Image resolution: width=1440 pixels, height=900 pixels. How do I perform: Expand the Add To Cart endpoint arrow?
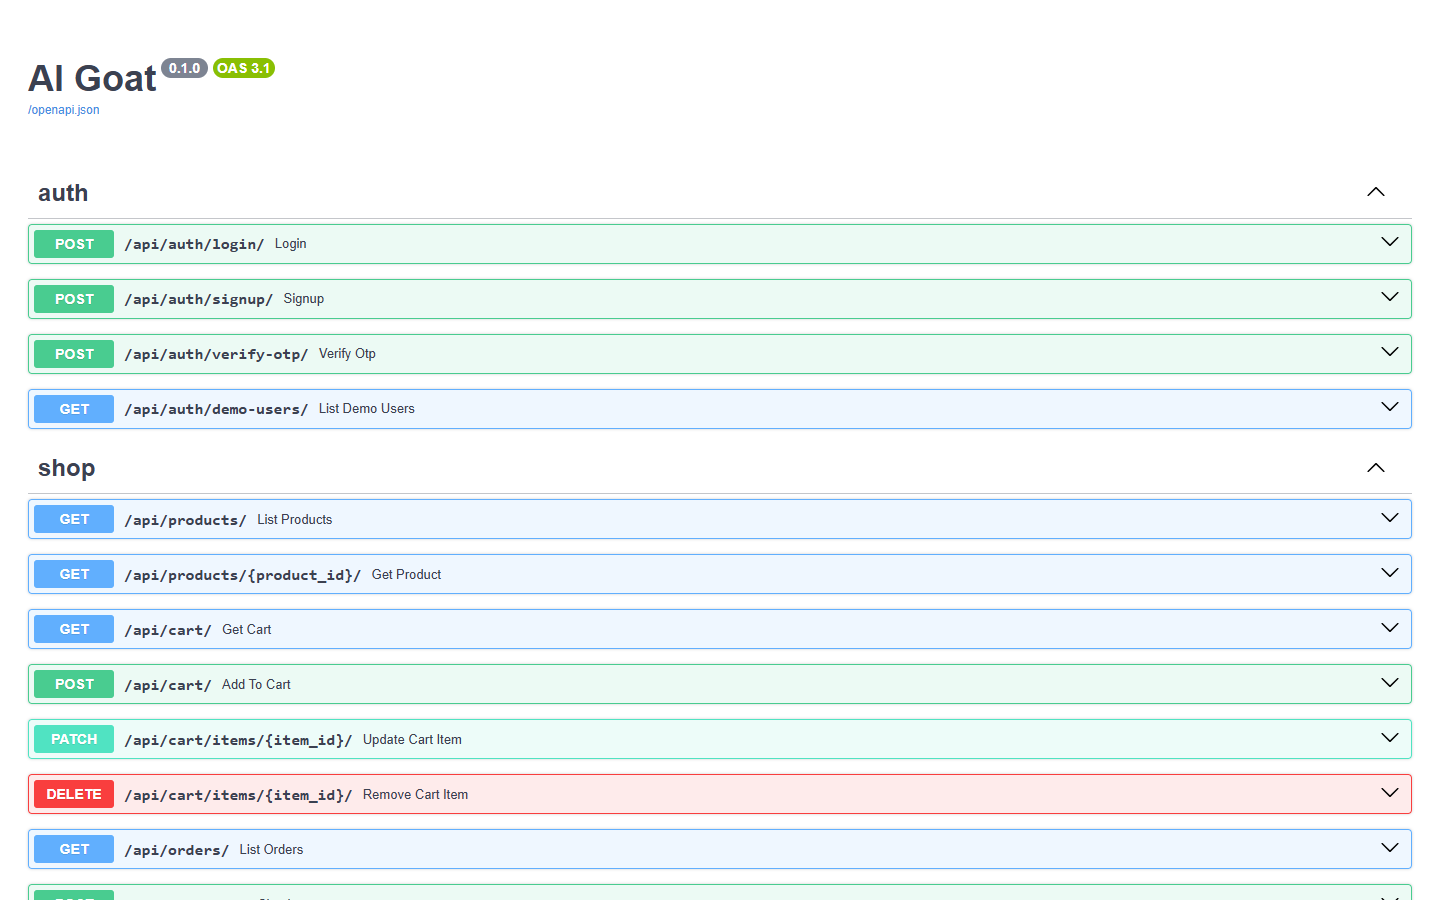[x=1390, y=683]
